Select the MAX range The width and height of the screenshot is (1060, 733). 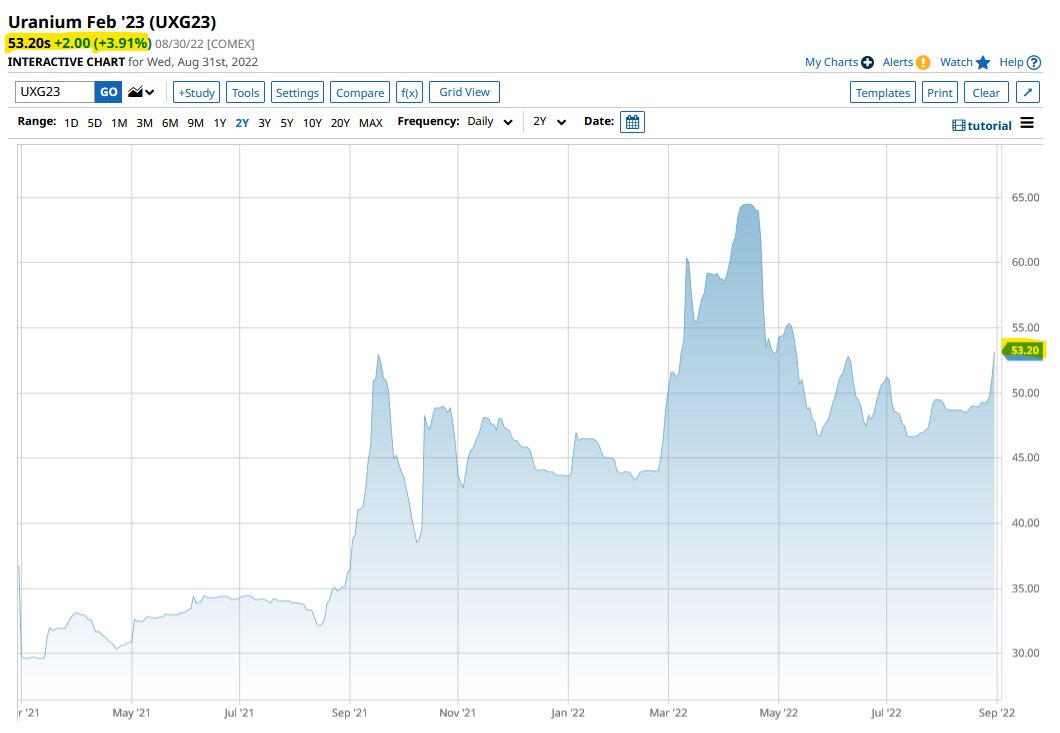click(370, 123)
